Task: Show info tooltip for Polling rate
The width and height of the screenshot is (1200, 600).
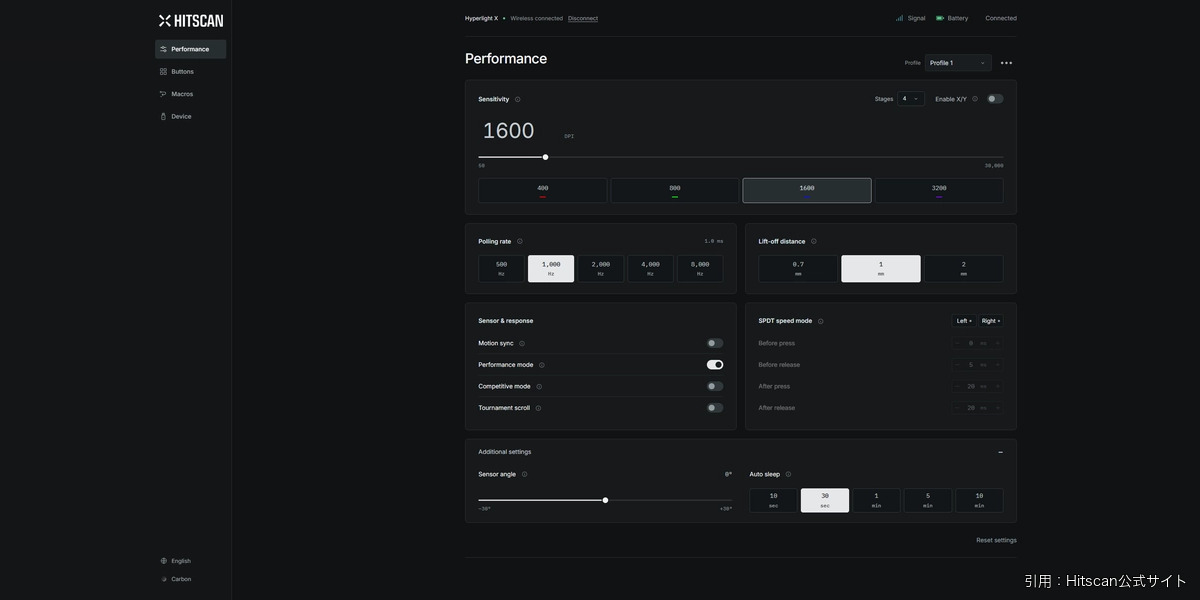Action: (x=519, y=241)
